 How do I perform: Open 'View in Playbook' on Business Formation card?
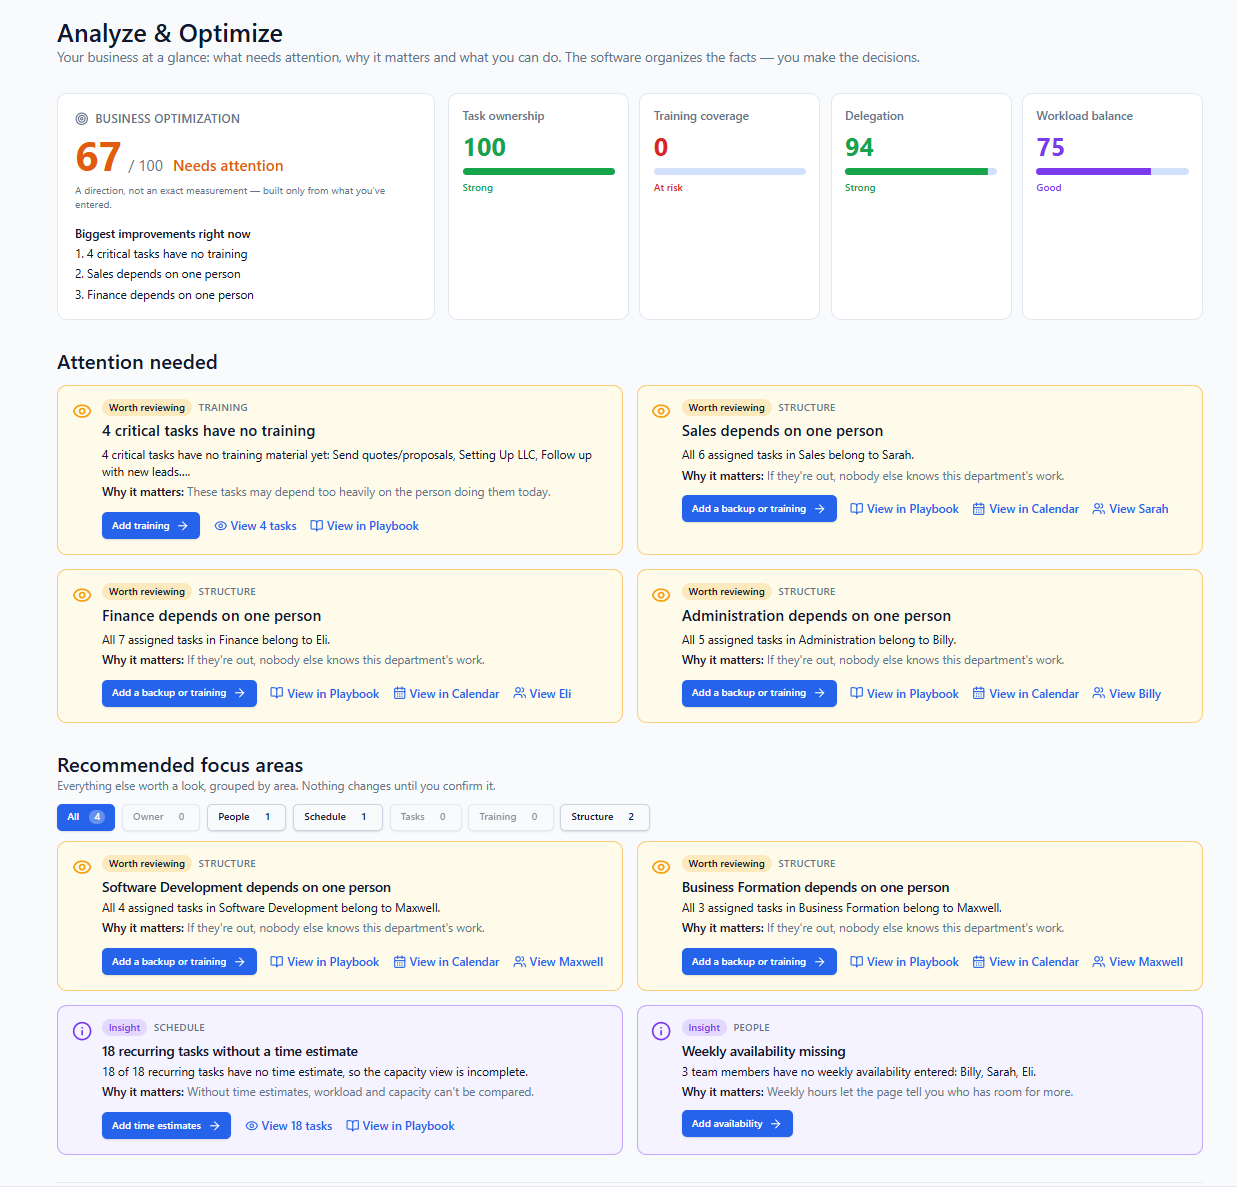905,962
